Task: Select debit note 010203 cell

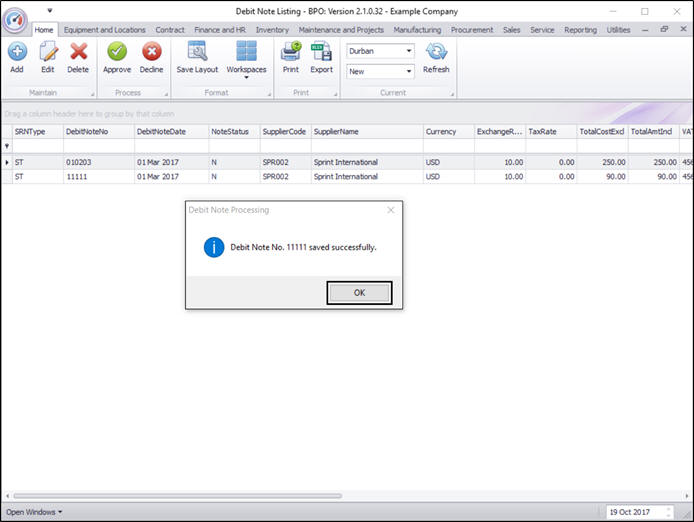Action: click(99, 162)
